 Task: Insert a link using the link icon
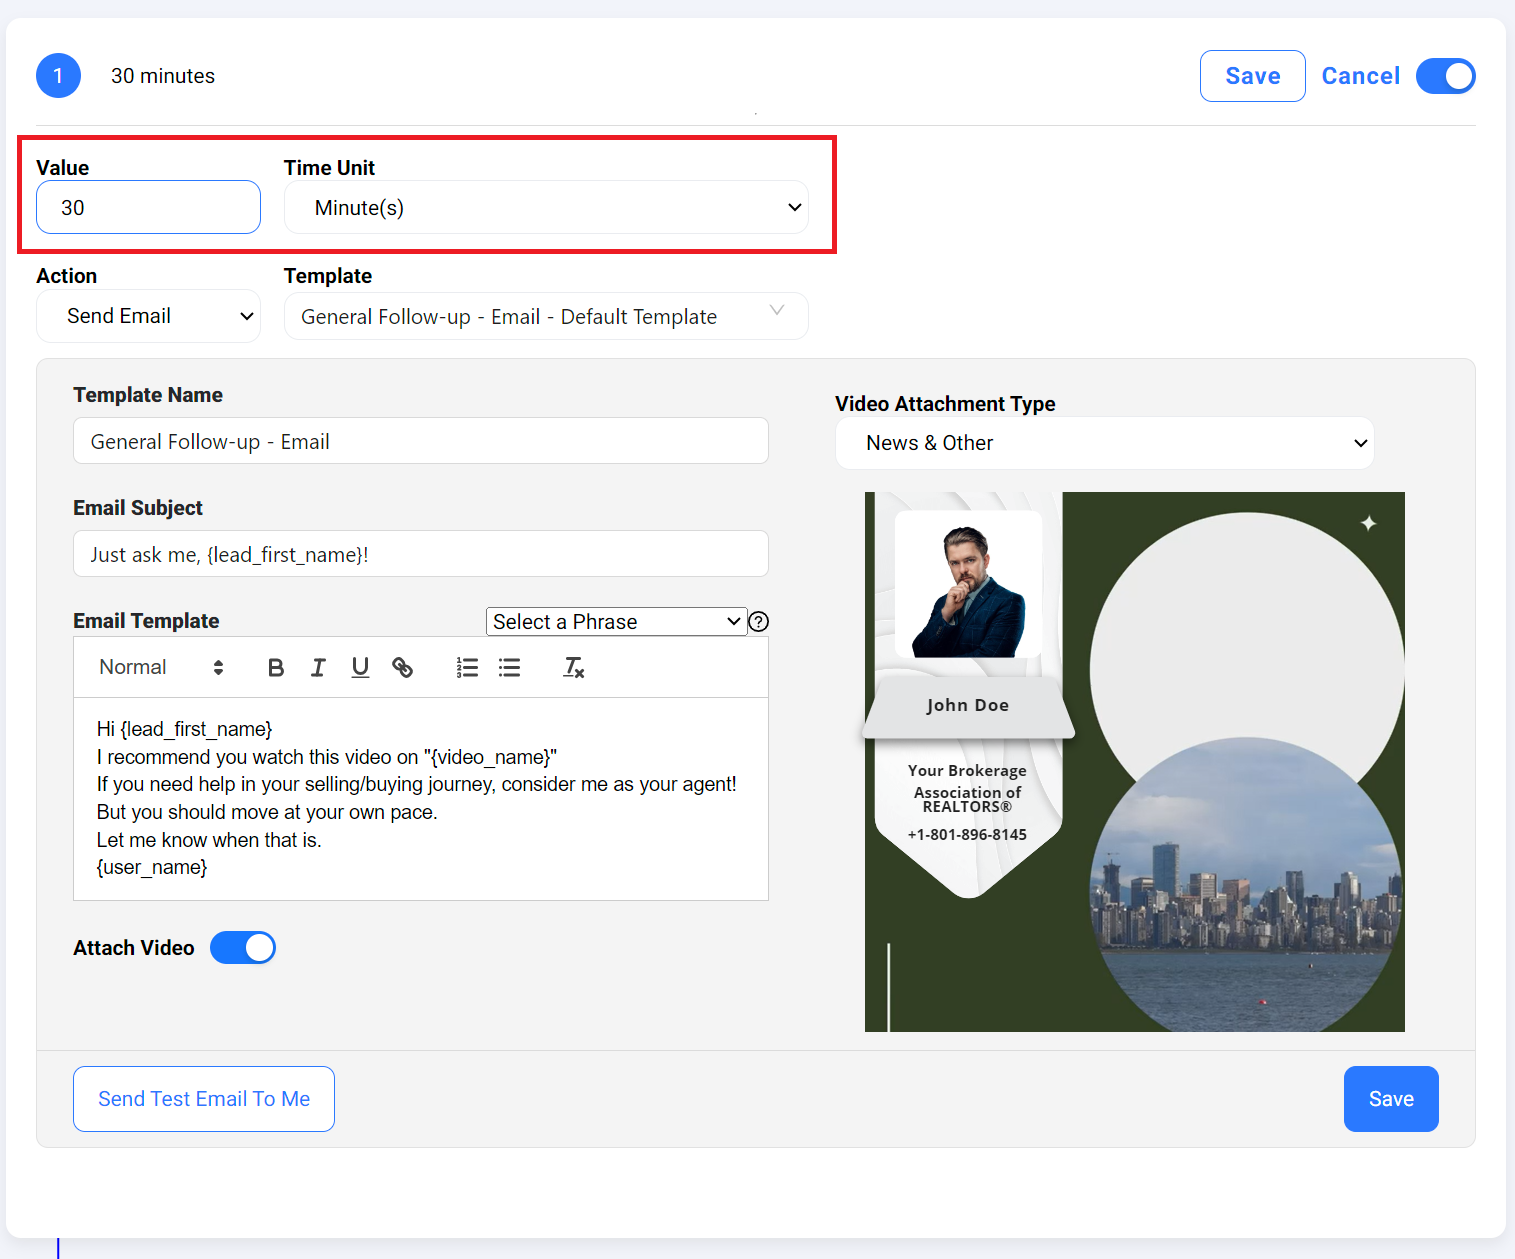tap(402, 668)
